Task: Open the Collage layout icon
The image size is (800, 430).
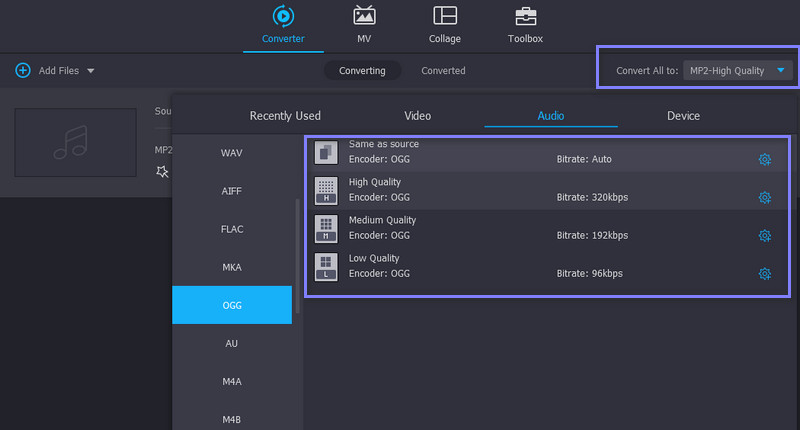Action: [x=445, y=17]
